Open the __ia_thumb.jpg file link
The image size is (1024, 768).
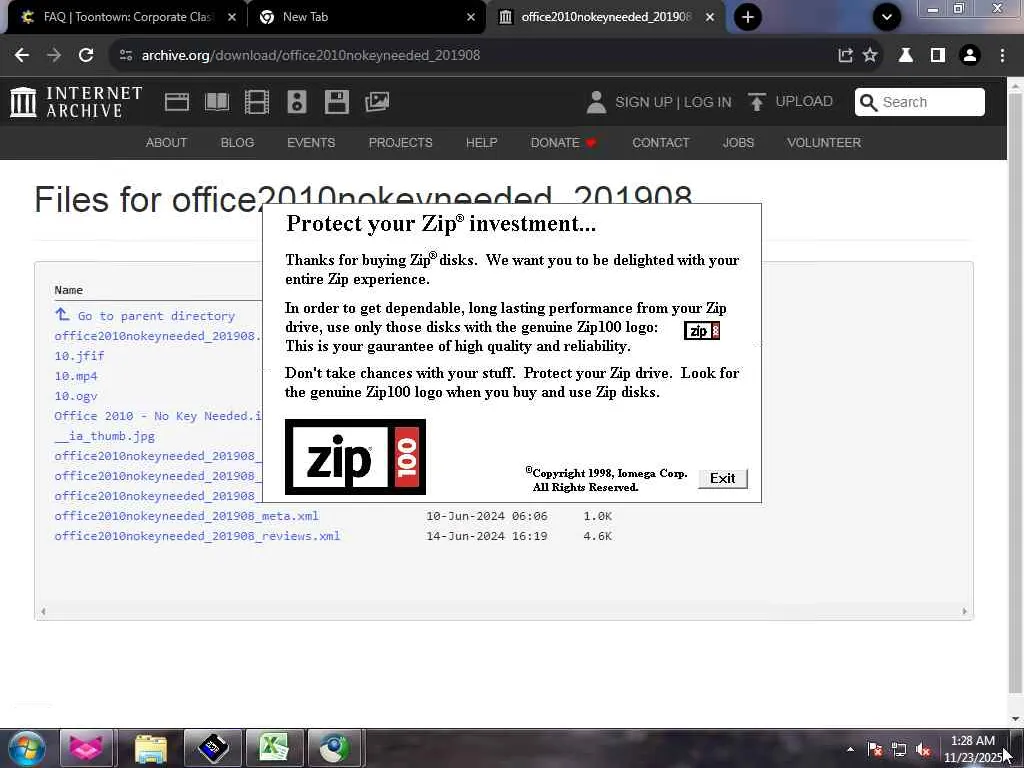pyautogui.click(x=104, y=436)
